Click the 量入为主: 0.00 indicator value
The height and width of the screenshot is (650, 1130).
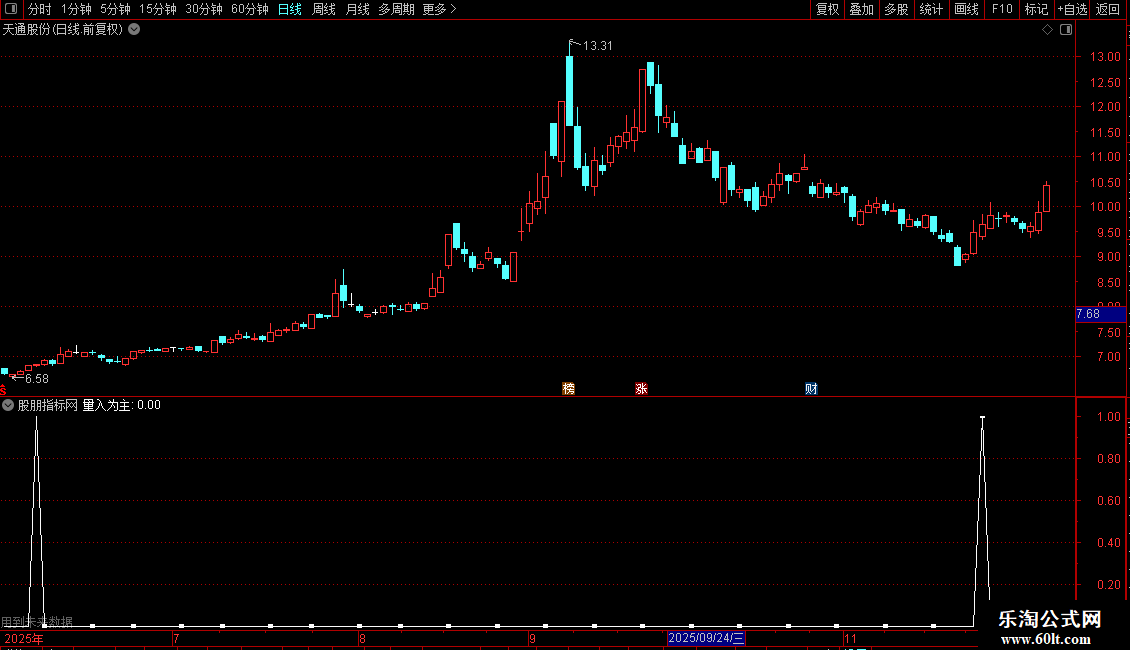(x=122, y=405)
